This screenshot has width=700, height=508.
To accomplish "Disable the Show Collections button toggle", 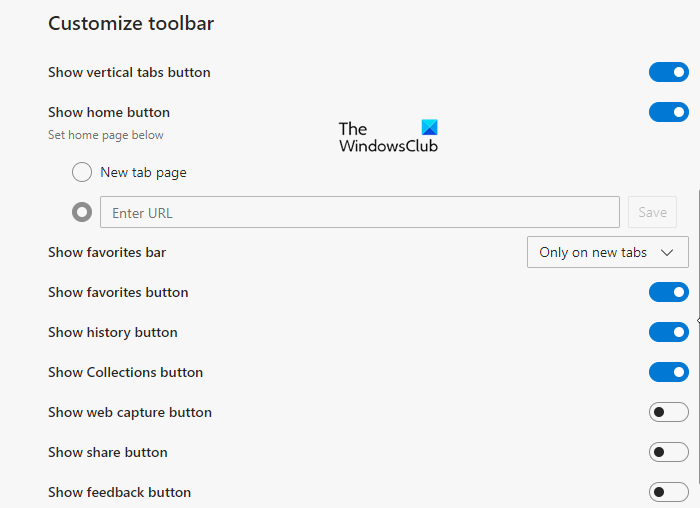I will point(668,372).
